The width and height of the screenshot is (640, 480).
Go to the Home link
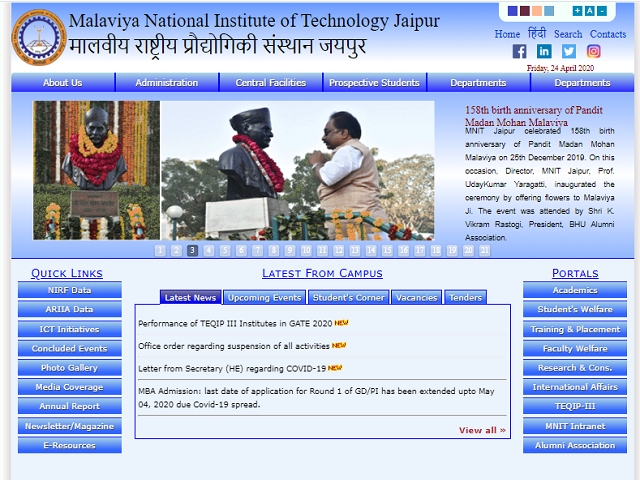[507, 34]
